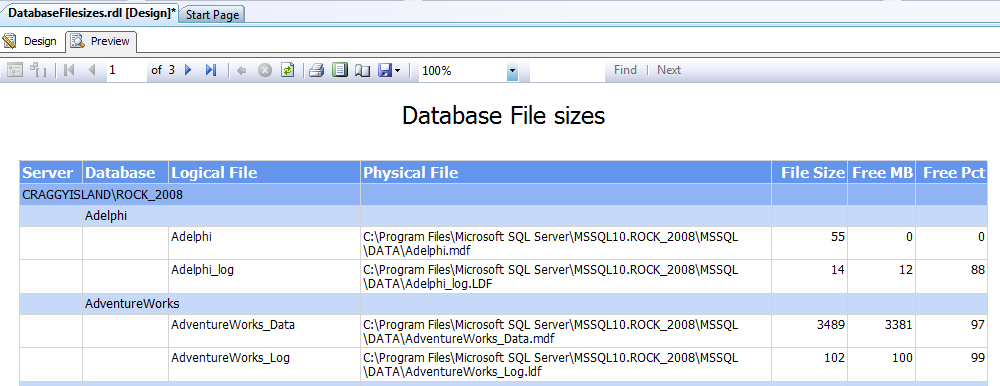Image resolution: width=1000 pixels, height=386 pixels.
Task: Go to next report page
Action: 188,70
